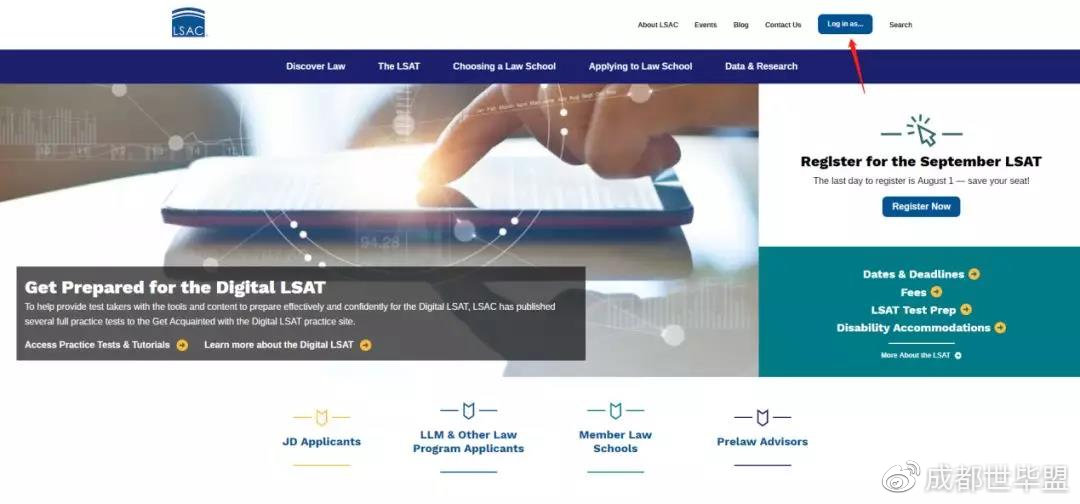Open the Data & Research menu
This screenshot has height=504, width=1080.
(761, 66)
